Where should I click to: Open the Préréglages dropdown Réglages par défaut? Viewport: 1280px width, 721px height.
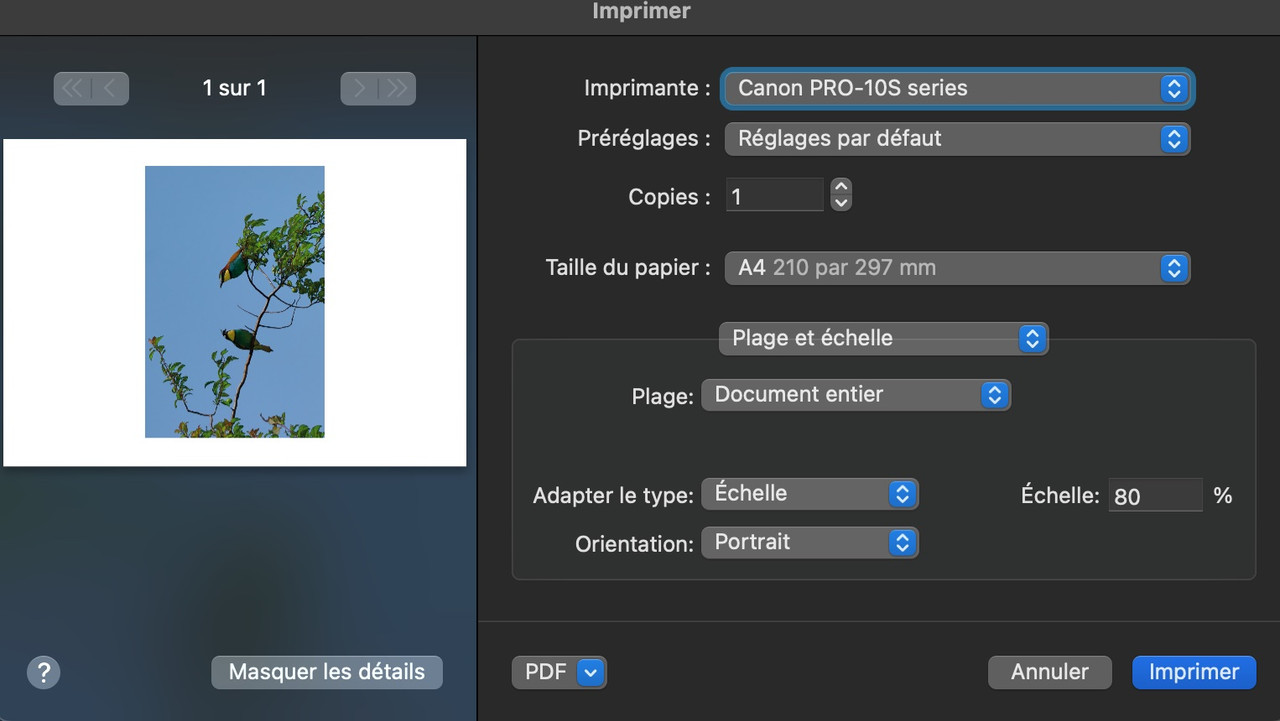point(957,138)
